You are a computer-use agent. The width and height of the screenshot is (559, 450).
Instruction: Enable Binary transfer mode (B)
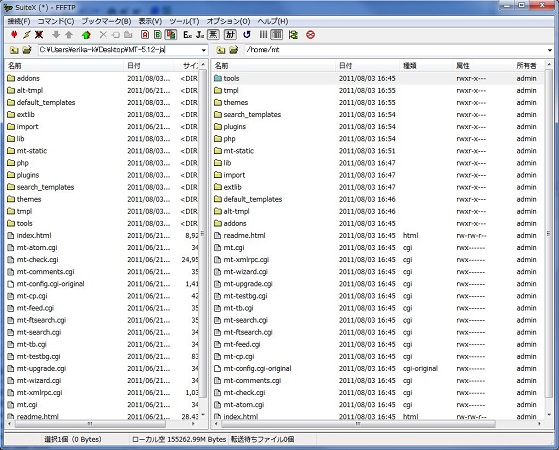pyautogui.click(x=158, y=35)
